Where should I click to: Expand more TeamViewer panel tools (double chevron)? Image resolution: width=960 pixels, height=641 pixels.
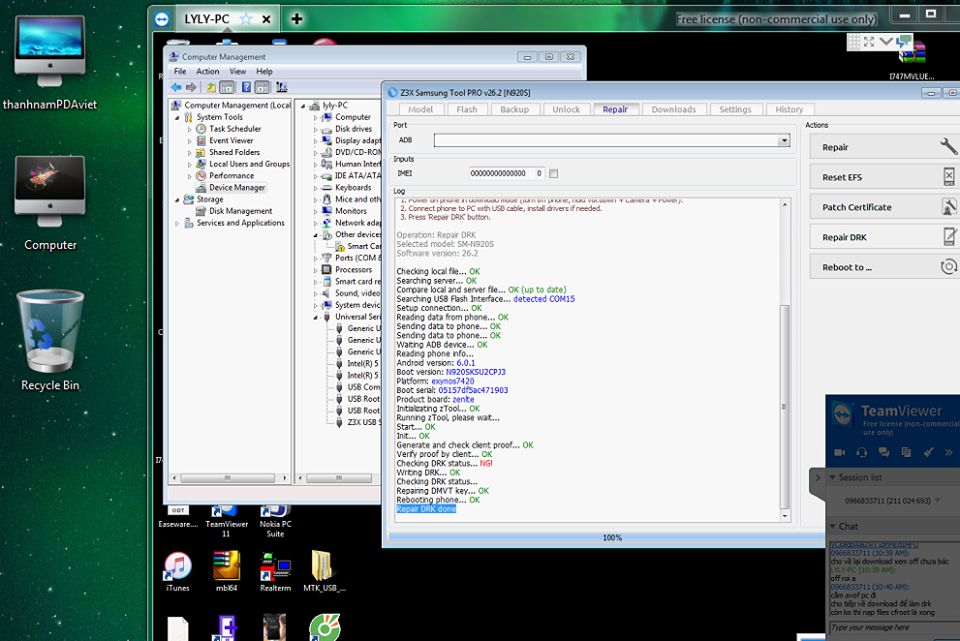(x=949, y=452)
